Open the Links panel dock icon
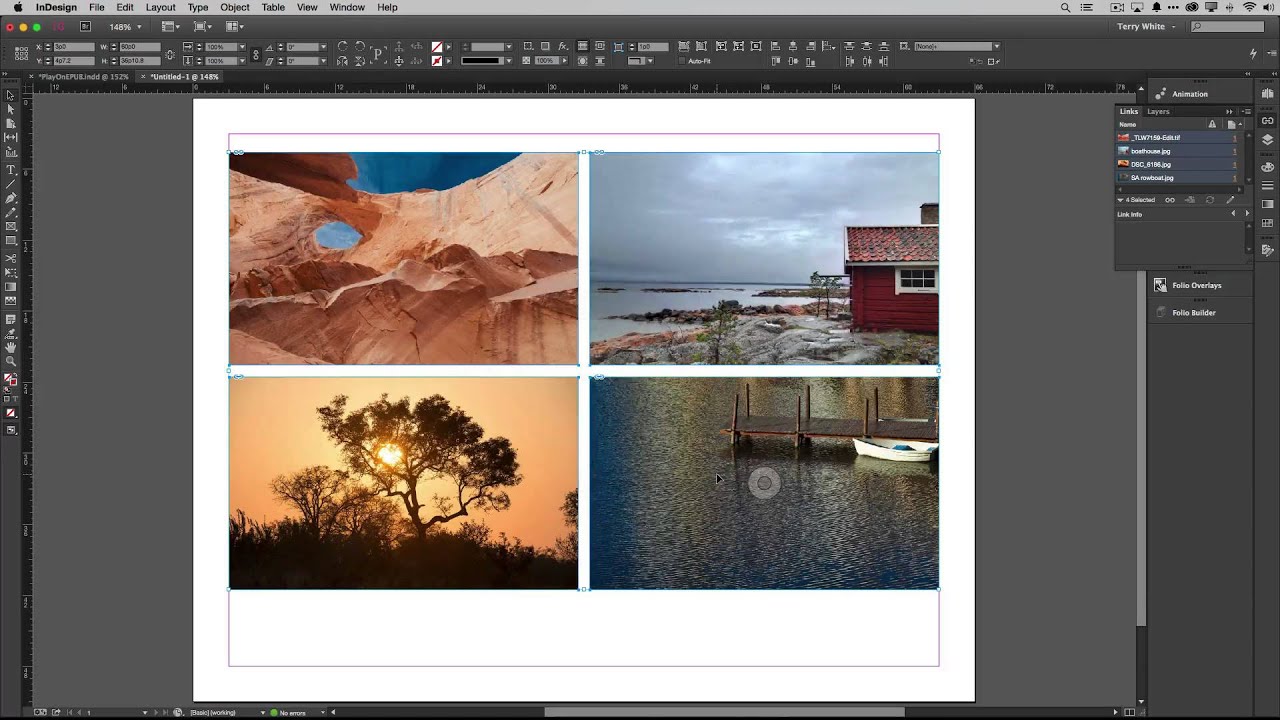The image size is (1280, 720). click(x=1267, y=120)
